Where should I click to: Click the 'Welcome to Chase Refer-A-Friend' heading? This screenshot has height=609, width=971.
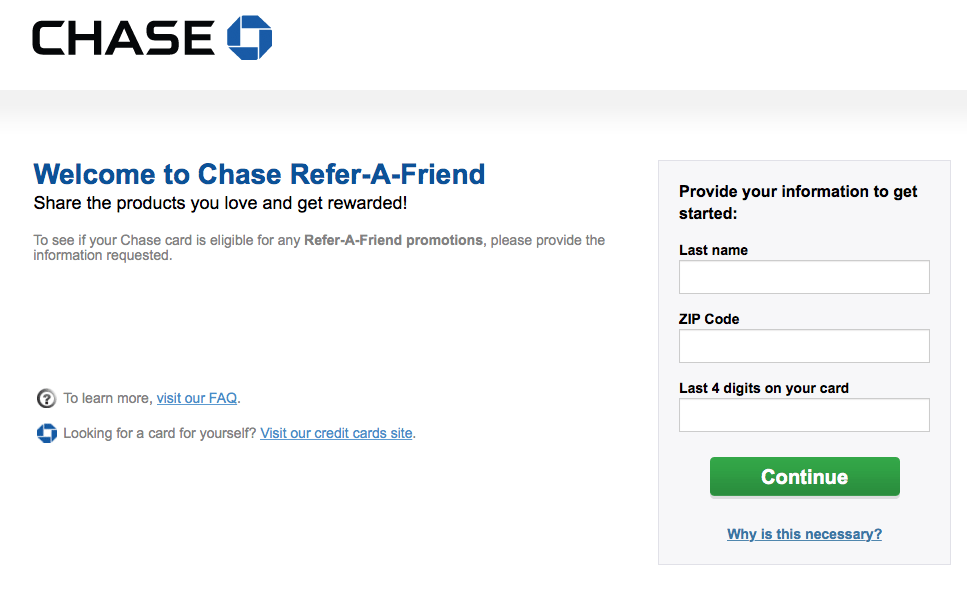pyautogui.click(x=259, y=174)
